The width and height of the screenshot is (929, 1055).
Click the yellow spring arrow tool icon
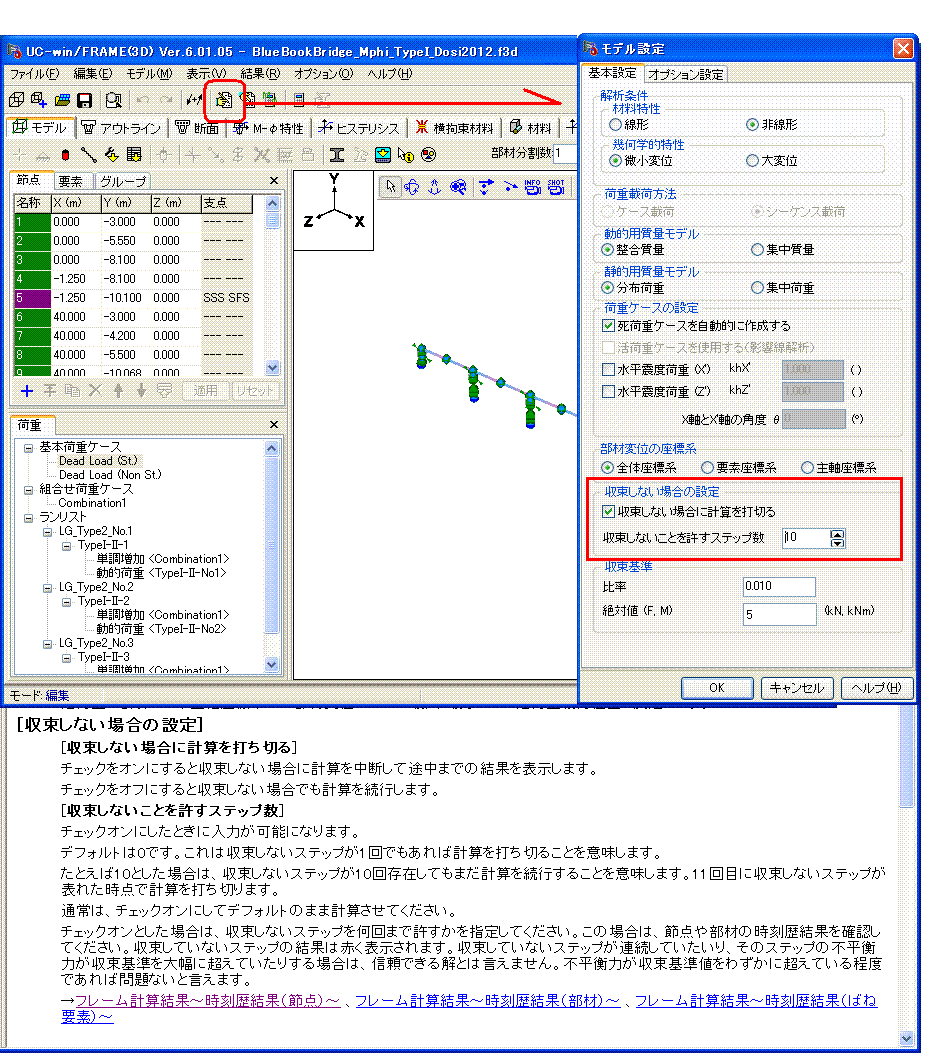(111, 155)
